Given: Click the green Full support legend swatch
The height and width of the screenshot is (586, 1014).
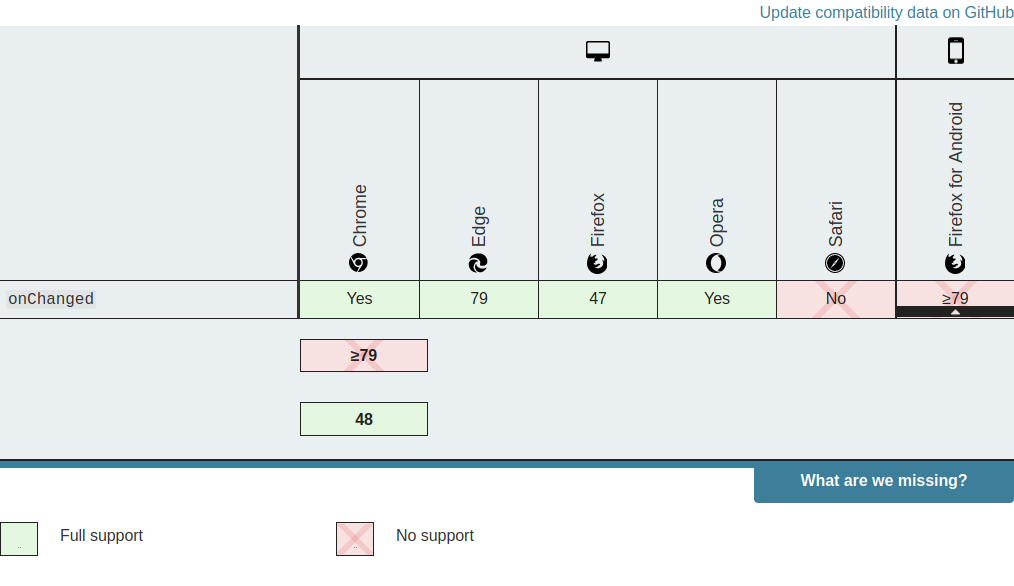Looking at the screenshot, I should (21, 538).
